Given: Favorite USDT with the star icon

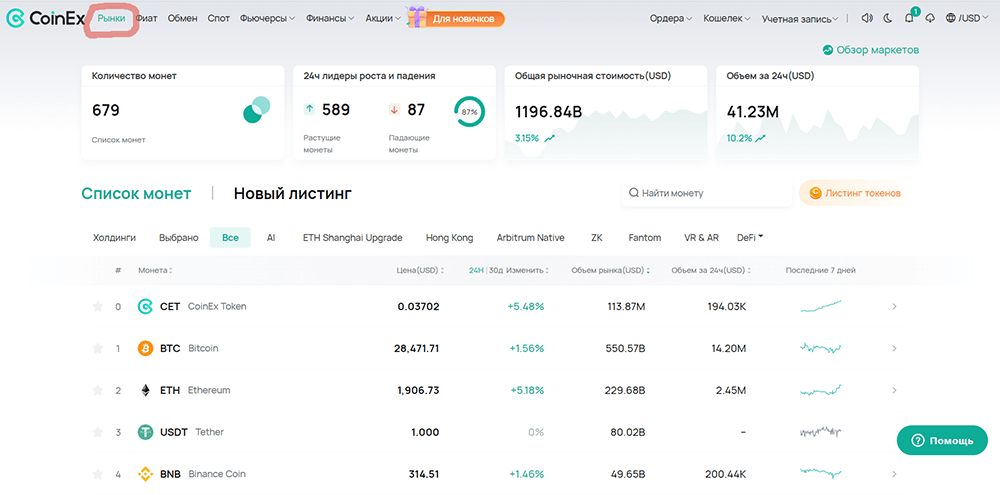Looking at the screenshot, I should coord(98,432).
